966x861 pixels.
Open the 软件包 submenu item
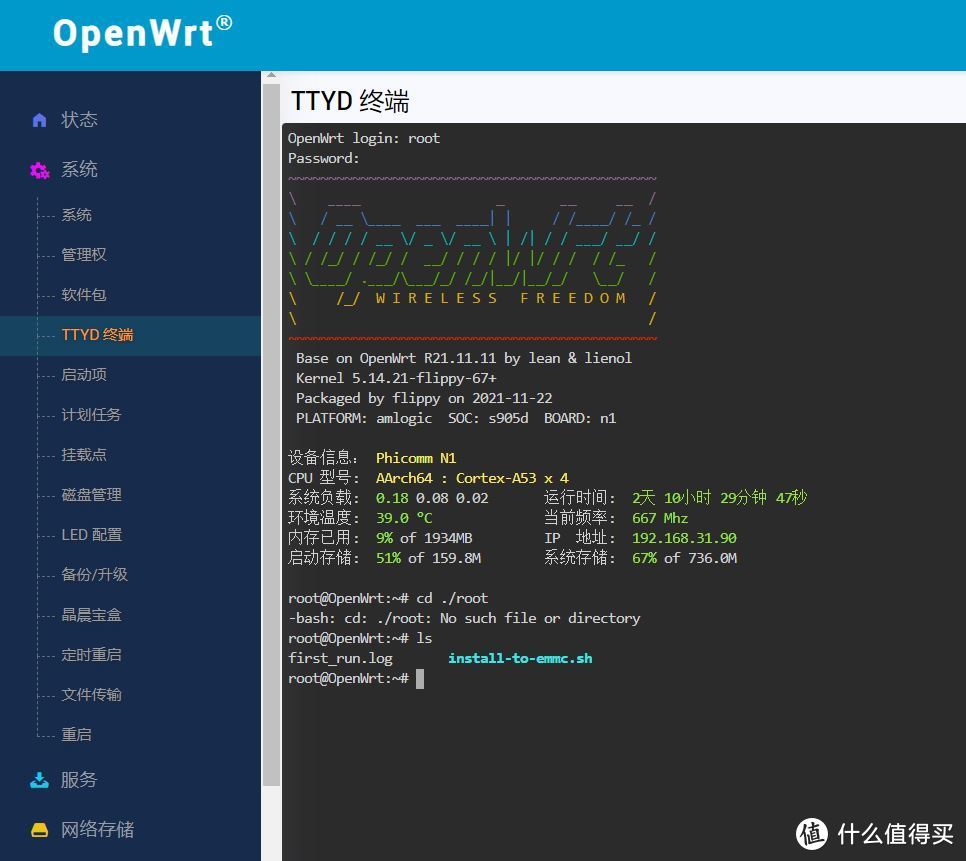point(84,295)
